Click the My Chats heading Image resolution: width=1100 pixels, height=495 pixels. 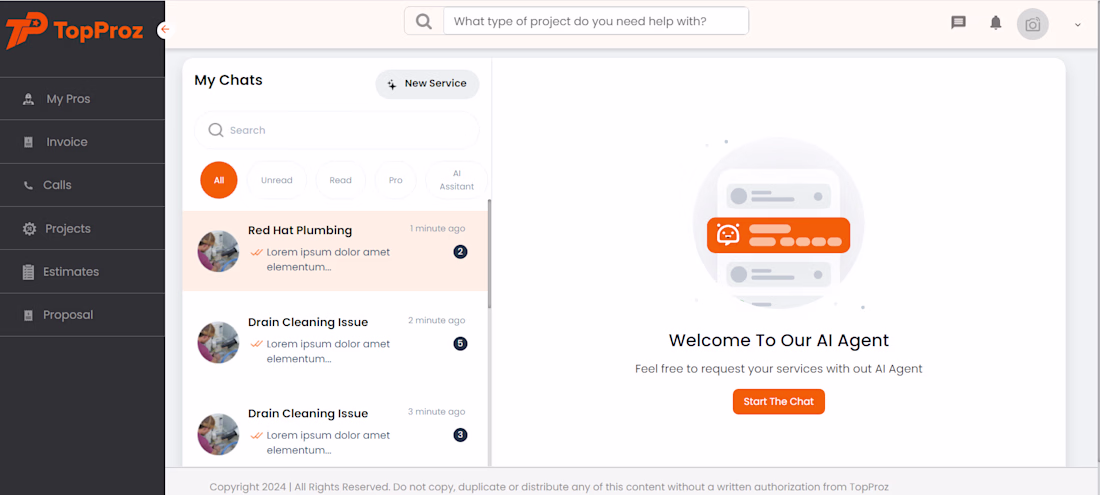228,81
